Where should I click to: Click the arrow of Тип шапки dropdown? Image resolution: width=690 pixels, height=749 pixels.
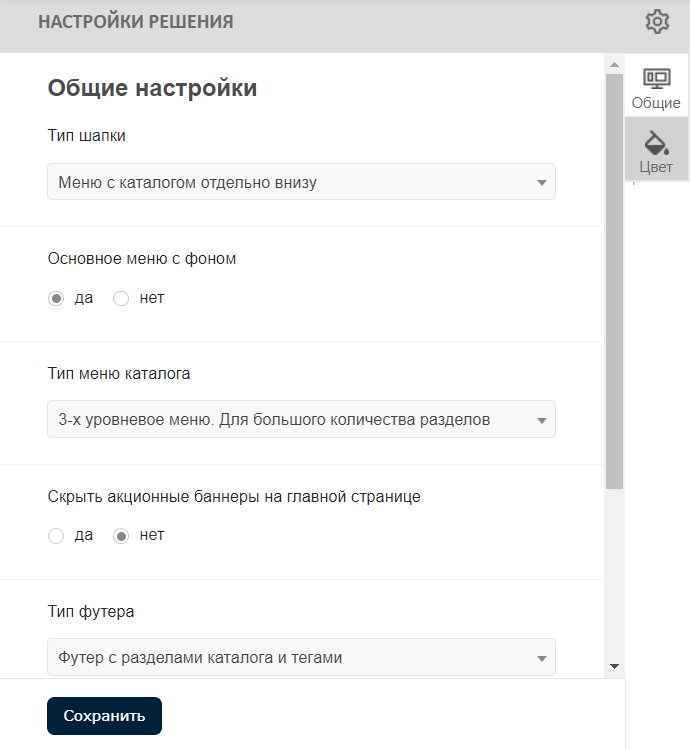[541, 183]
